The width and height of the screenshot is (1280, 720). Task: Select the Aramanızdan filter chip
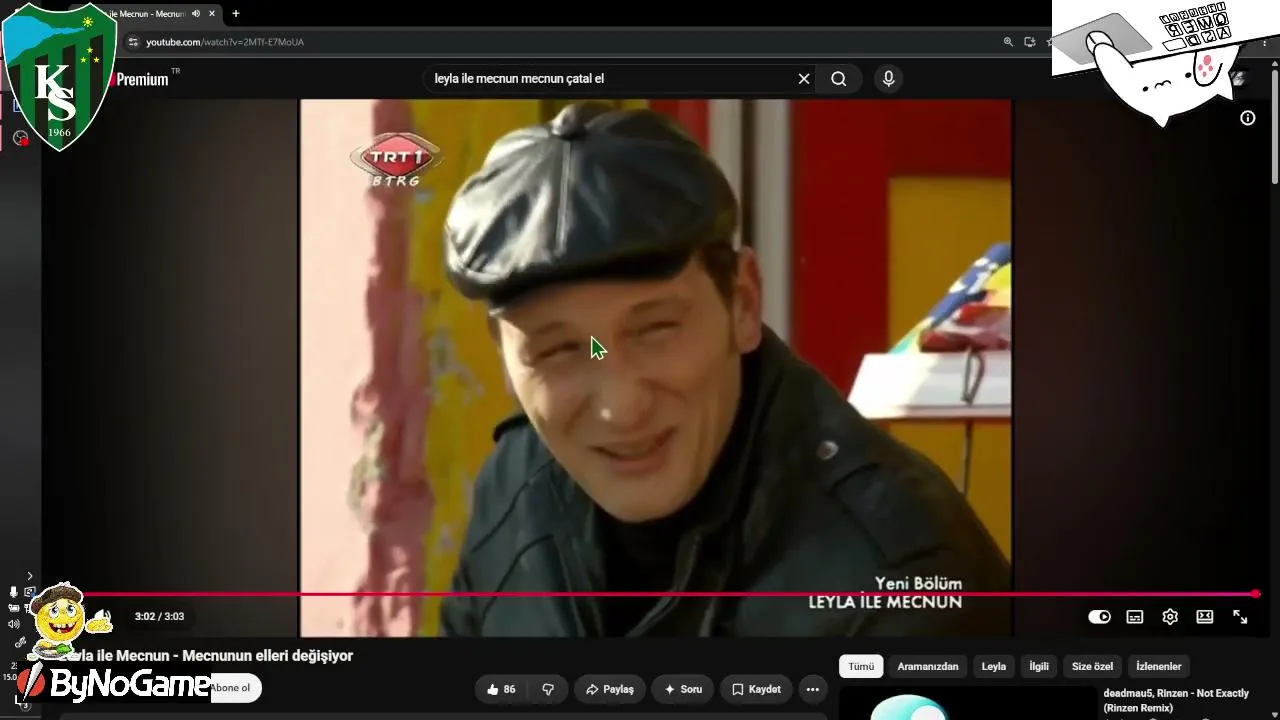pyautogui.click(x=928, y=666)
